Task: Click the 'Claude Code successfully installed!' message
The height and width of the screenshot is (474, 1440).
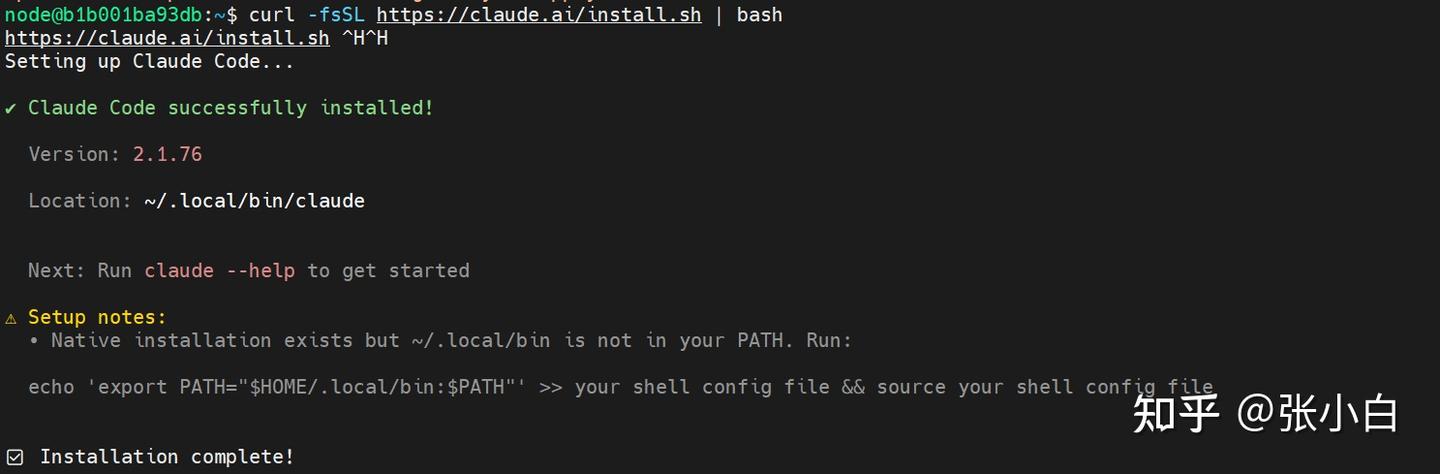Action: [231, 108]
